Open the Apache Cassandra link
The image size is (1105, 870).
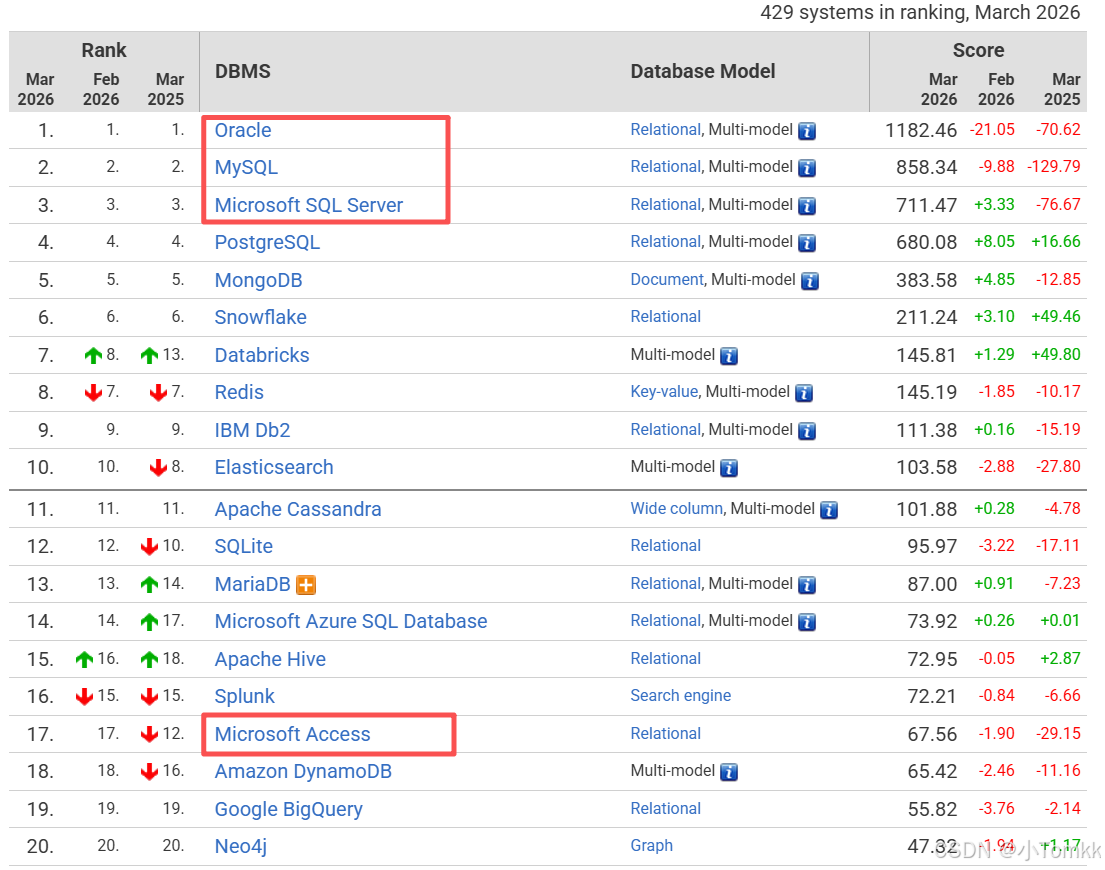(298, 509)
